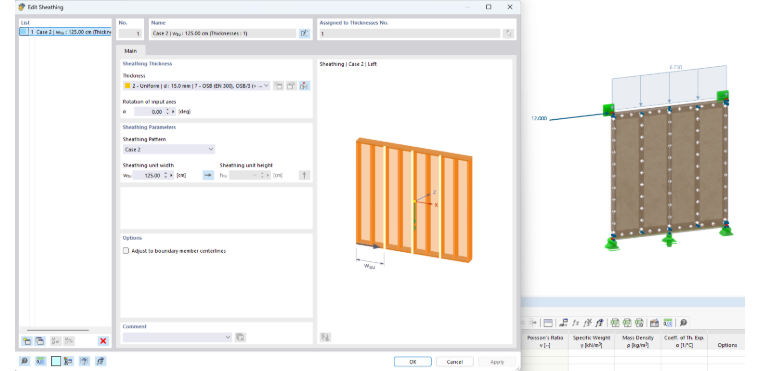Click the first green export-table icon in toolbar
Screen dimensions: 760x371
point(616,323)
